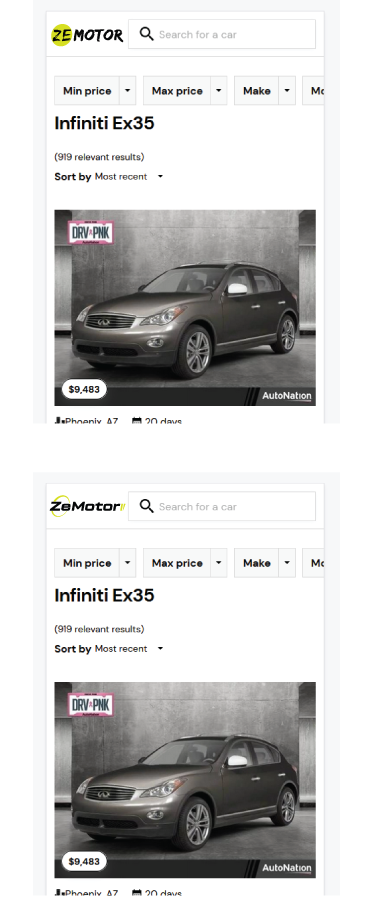
Task: Expand the Min price arrow in top filter bar
Action: [x=127, y=91]
